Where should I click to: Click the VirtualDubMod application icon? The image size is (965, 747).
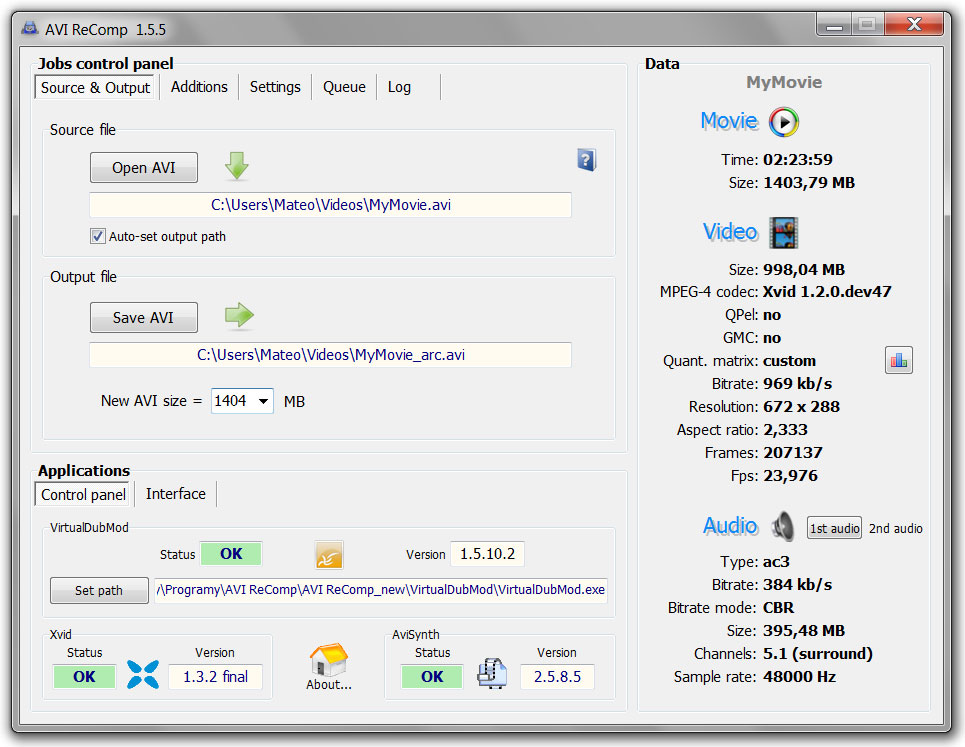pos(329,555)
